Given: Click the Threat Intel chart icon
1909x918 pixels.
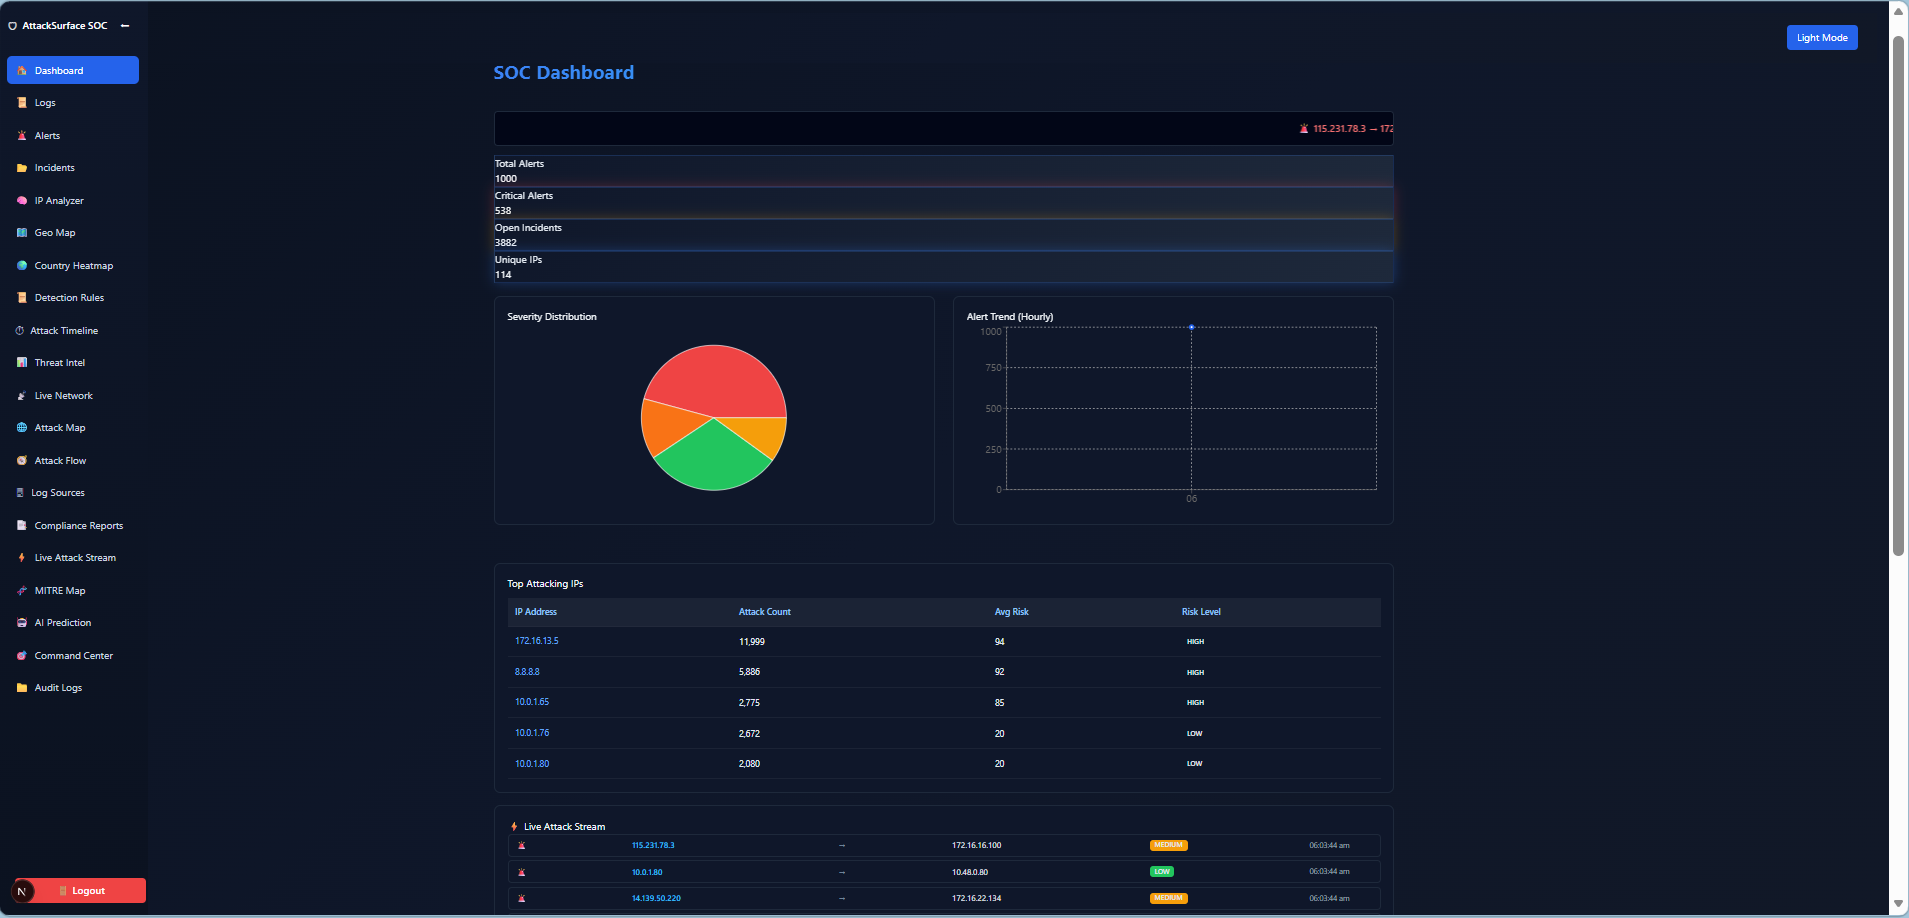Looking at the screenshot, I should tap(22, 363).
